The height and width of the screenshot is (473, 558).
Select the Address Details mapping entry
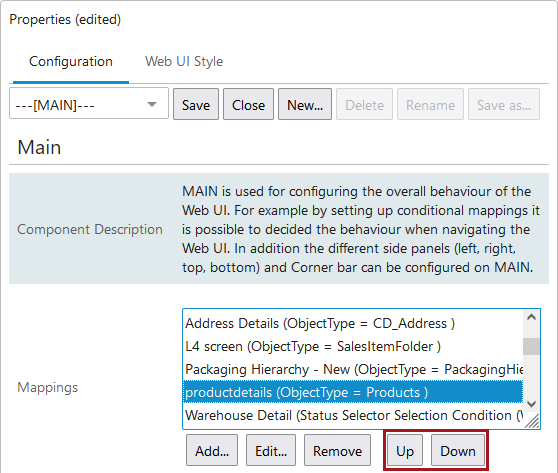(x=353, y=323)
